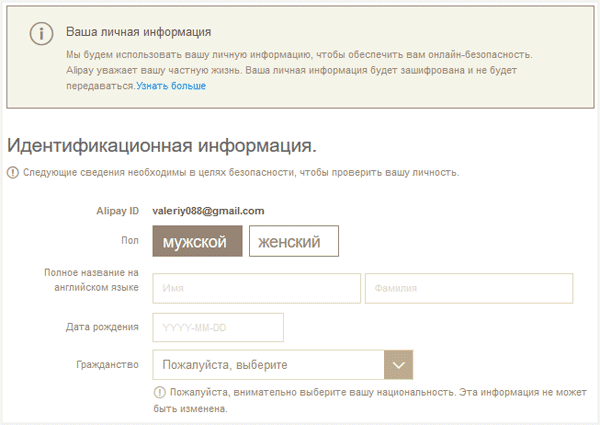Click the YYYY-MM-DD birth date field
Image resolution: width=600 pixels, height=425 pixels.
[x=218, y=327]
